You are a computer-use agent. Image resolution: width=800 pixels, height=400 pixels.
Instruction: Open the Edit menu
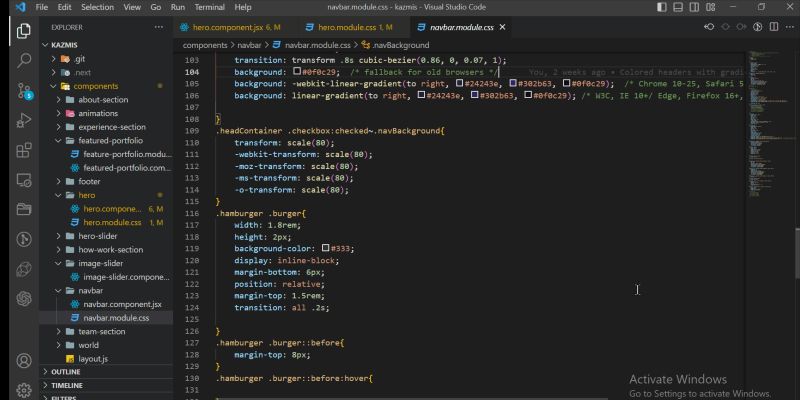coord(64,7)
